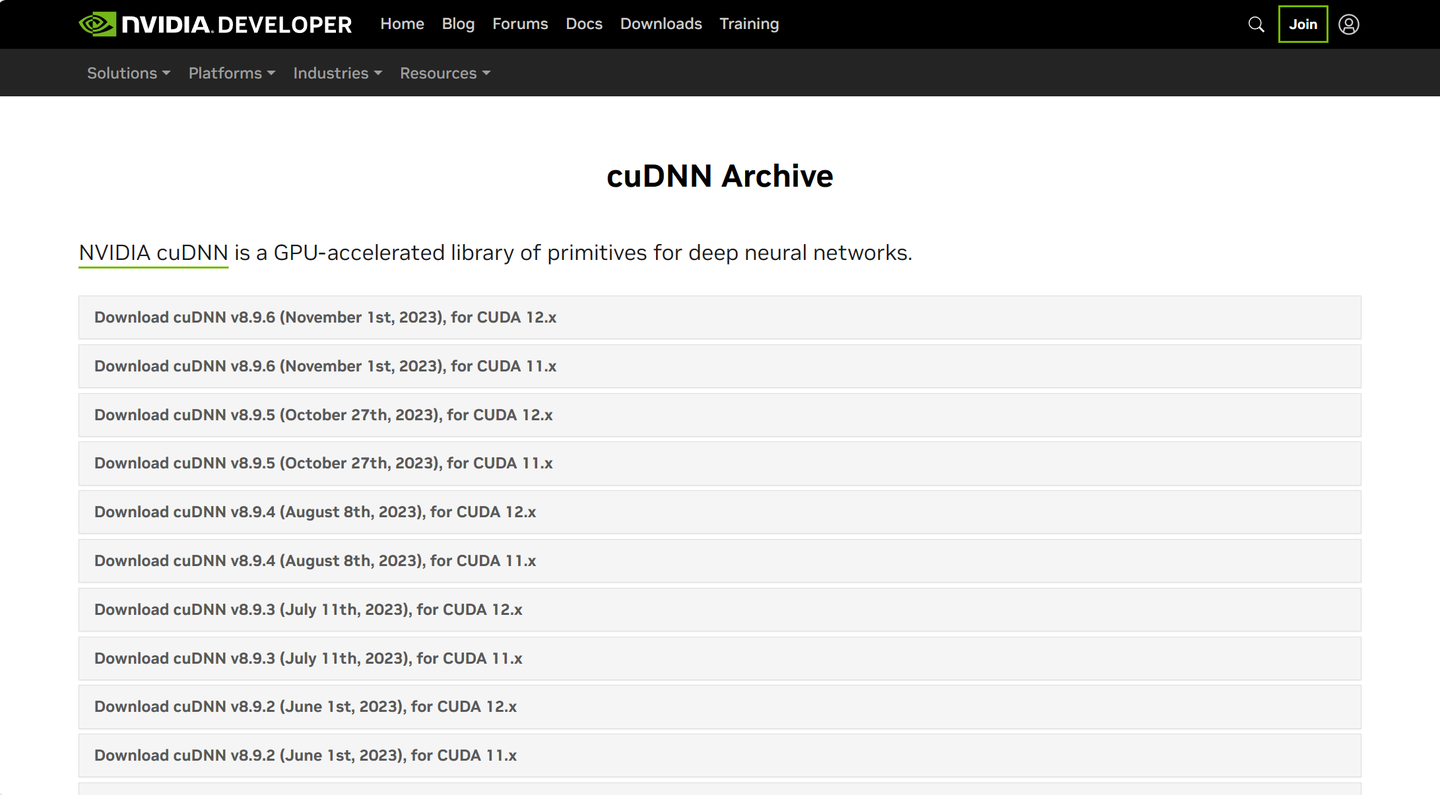Open the search icon in the header
The width and height of the screenshot is (1440, 795).
pos(1256,24)
